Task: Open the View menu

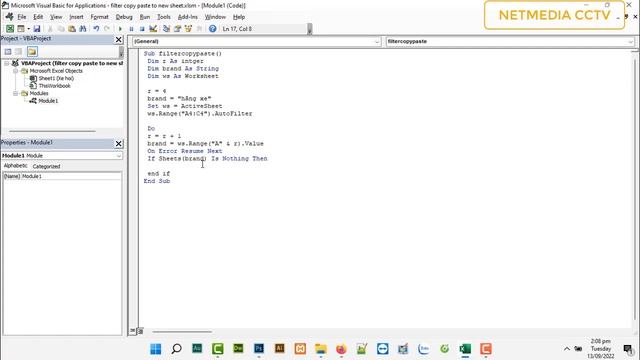Action: [x=56, y=17]
